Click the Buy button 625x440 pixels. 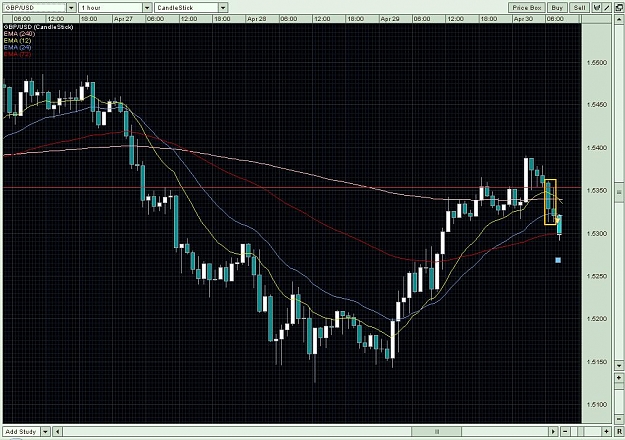click(557, 8)
